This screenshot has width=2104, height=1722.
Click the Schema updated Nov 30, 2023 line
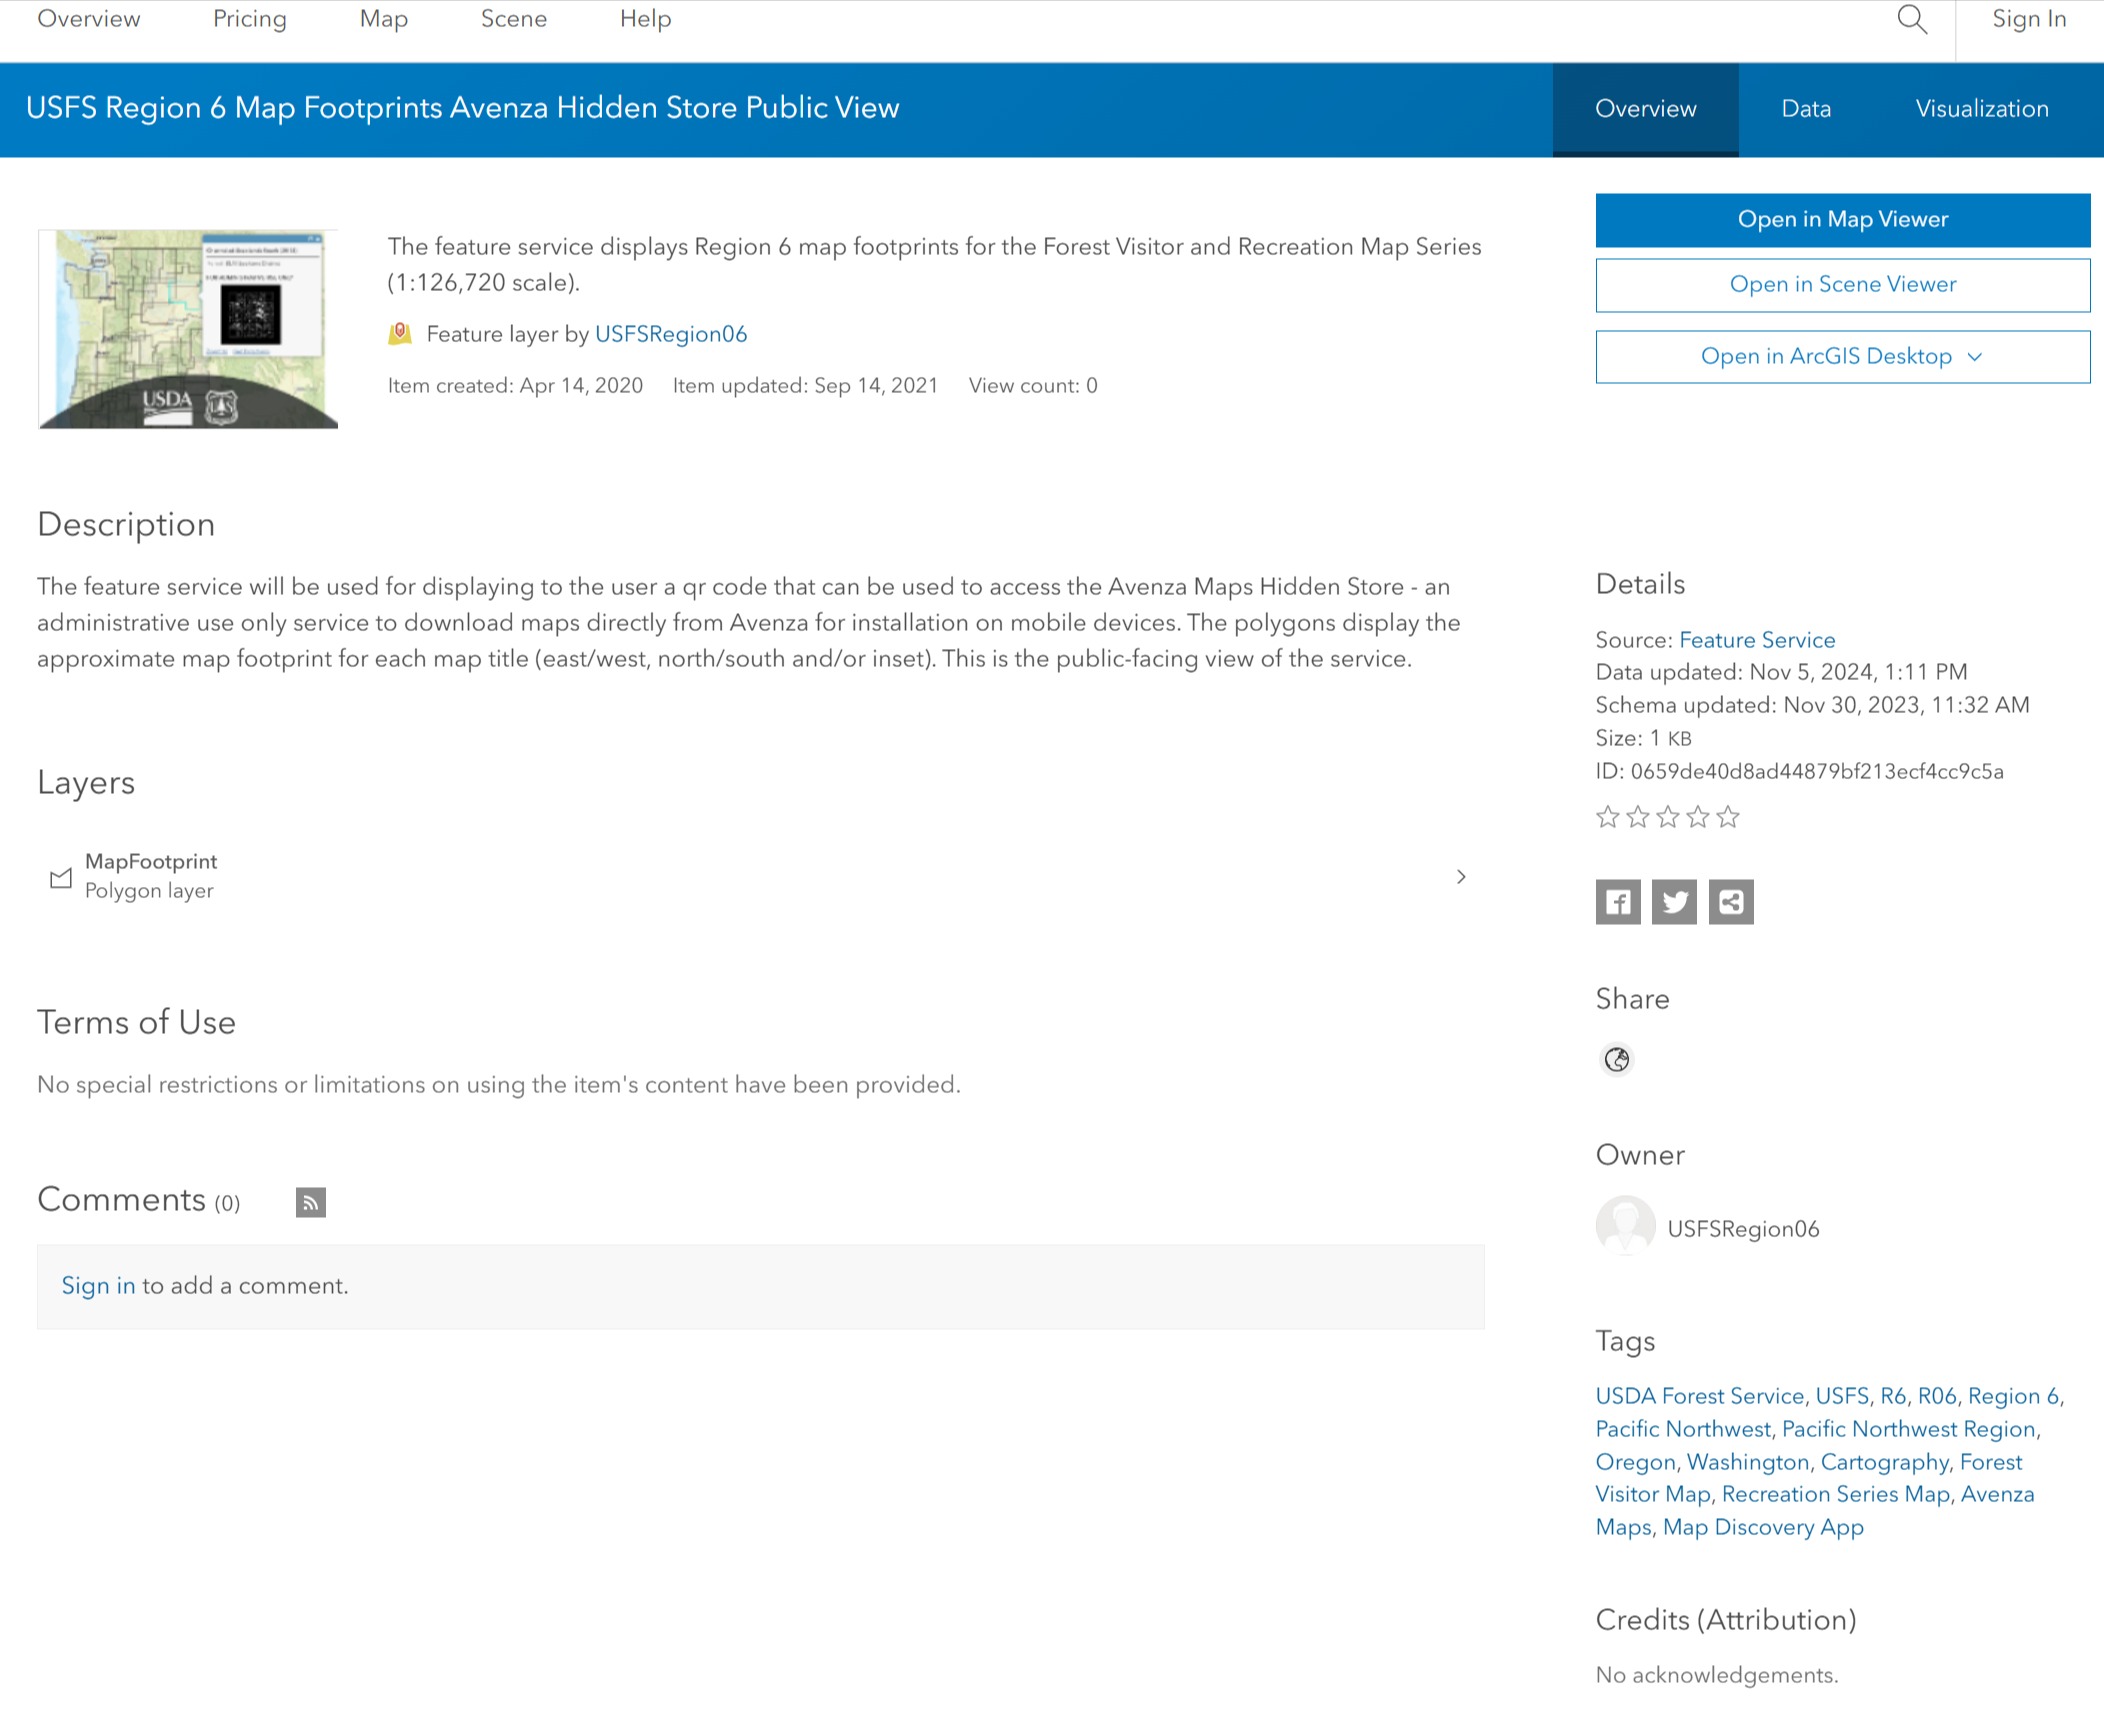pos(1812,705)
